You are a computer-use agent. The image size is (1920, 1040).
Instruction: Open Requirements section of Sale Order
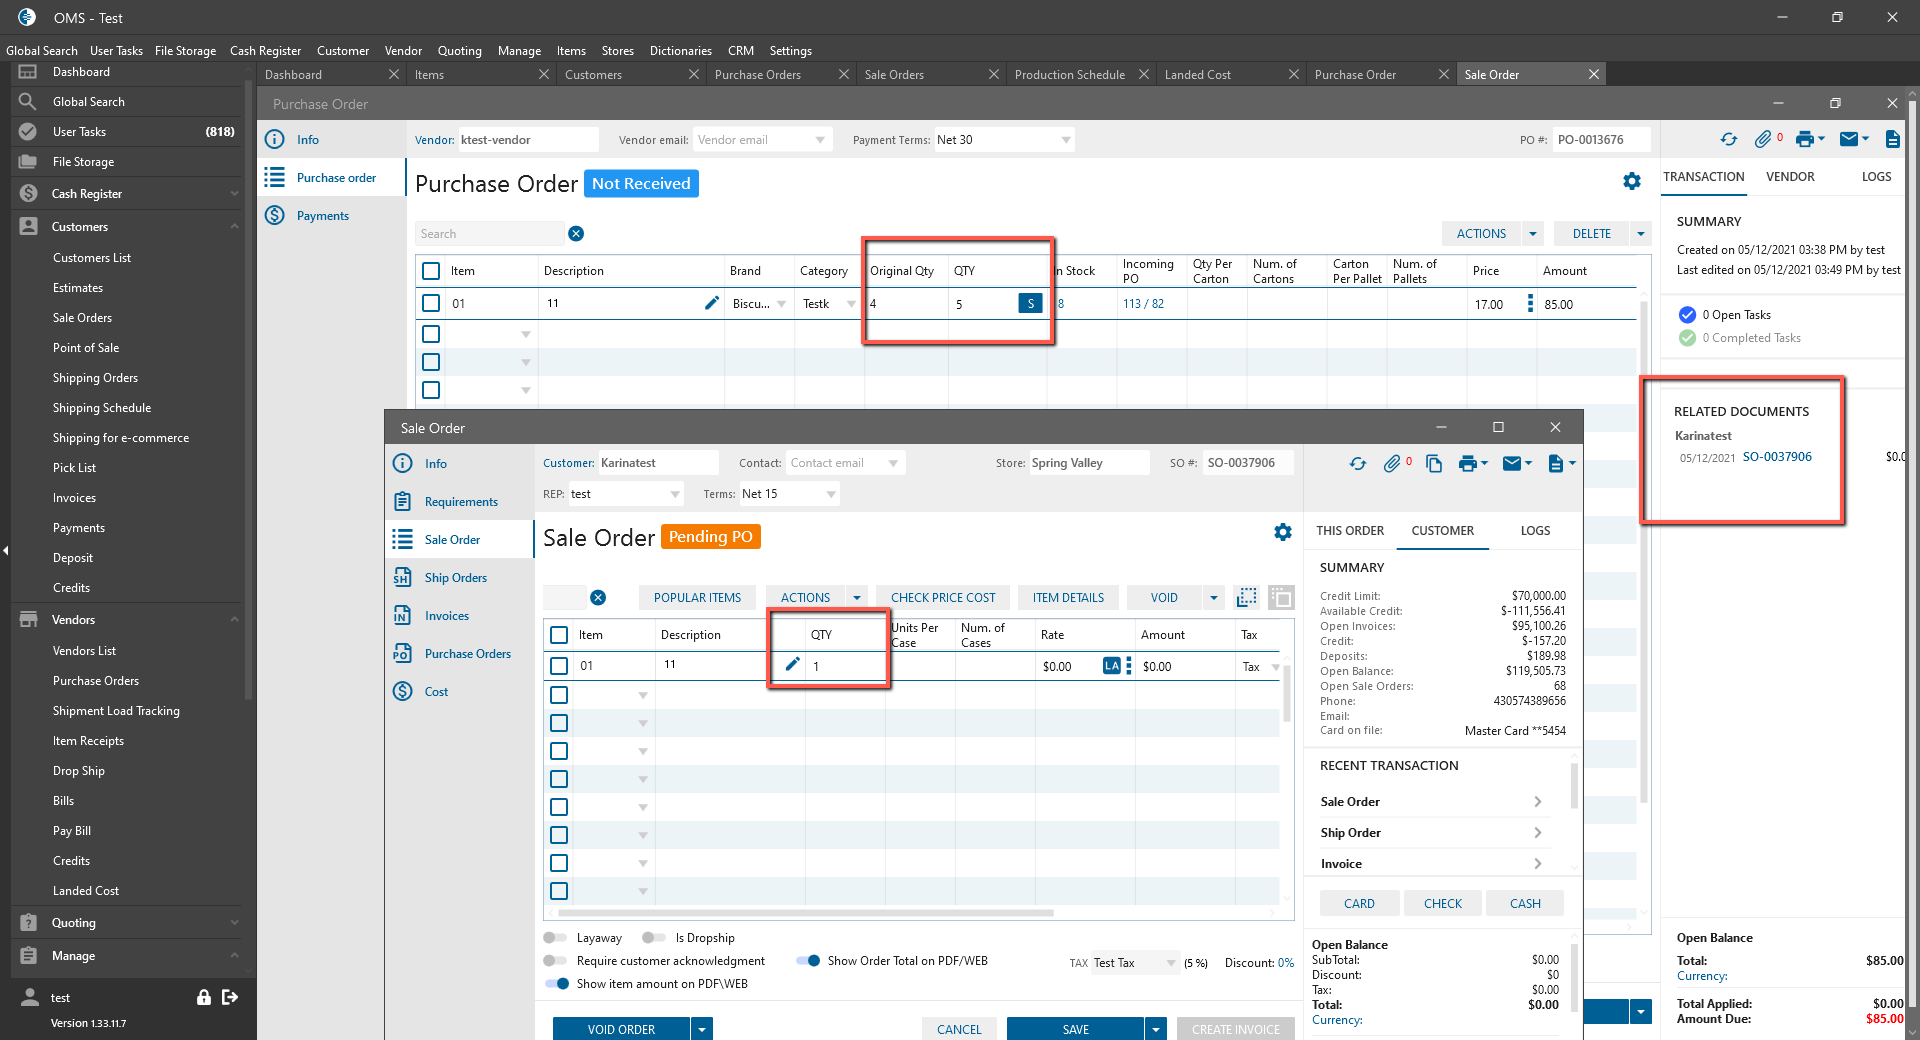click(461, 502)
